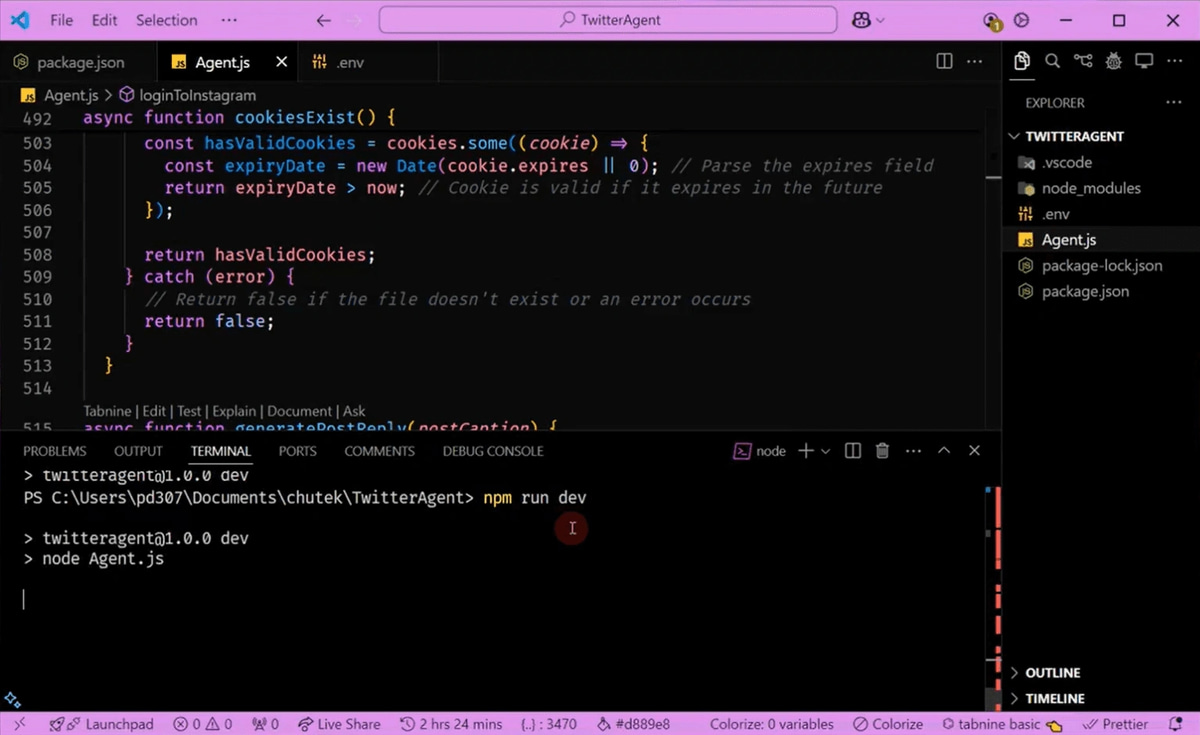Collapse the TWITTERAGENT folder tree
The width and height of the screenshot is (1200, 735).
coord(1073,136)
